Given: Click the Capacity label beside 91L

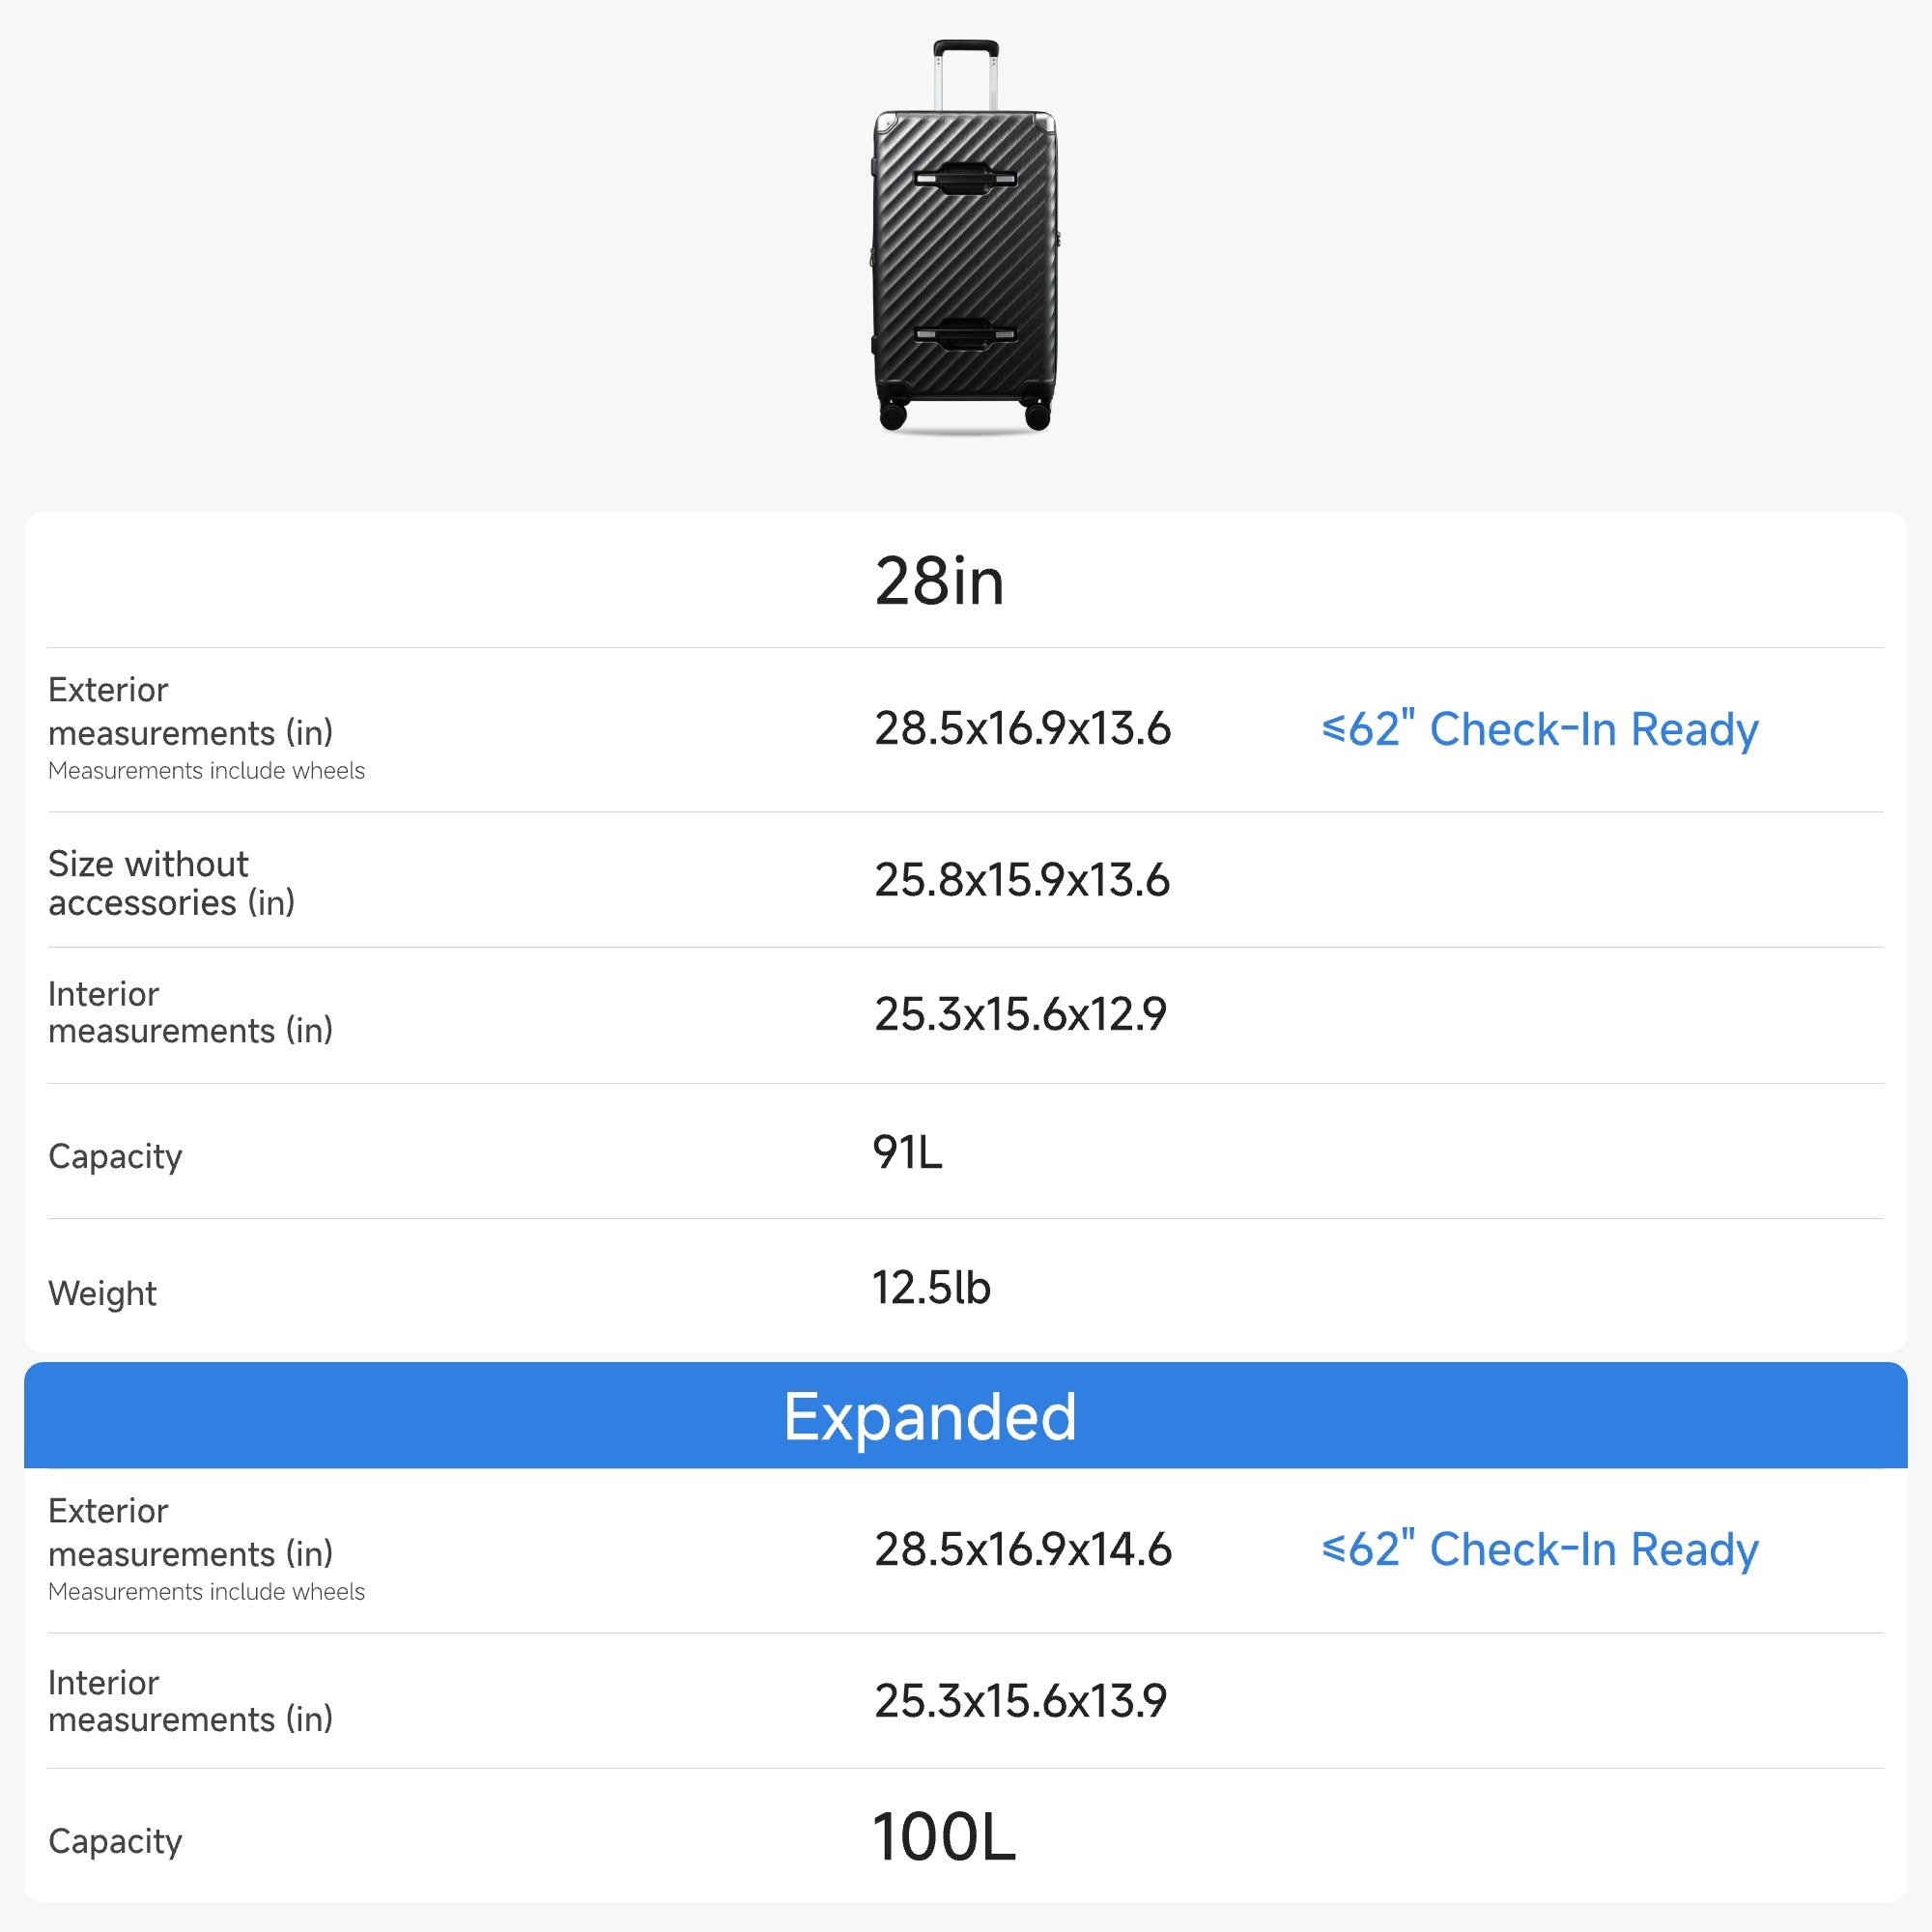Looking at the screenshot, I should coord(115,1156).
